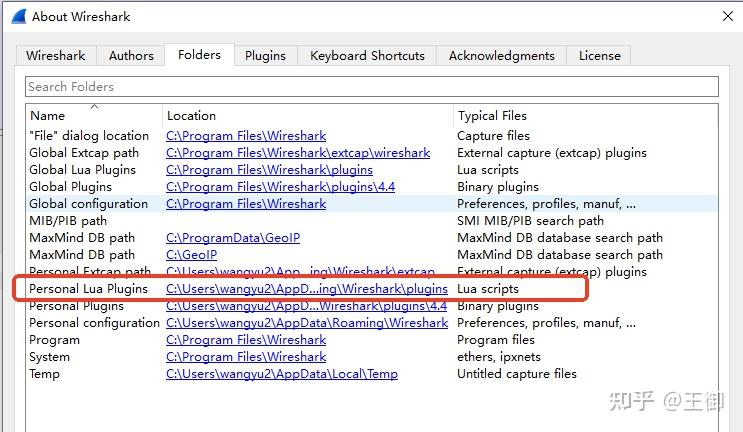Sort by the Typical Files column header
Image resolution: width=743 pixels, height=432 pixels.
(x=492, y=116)
